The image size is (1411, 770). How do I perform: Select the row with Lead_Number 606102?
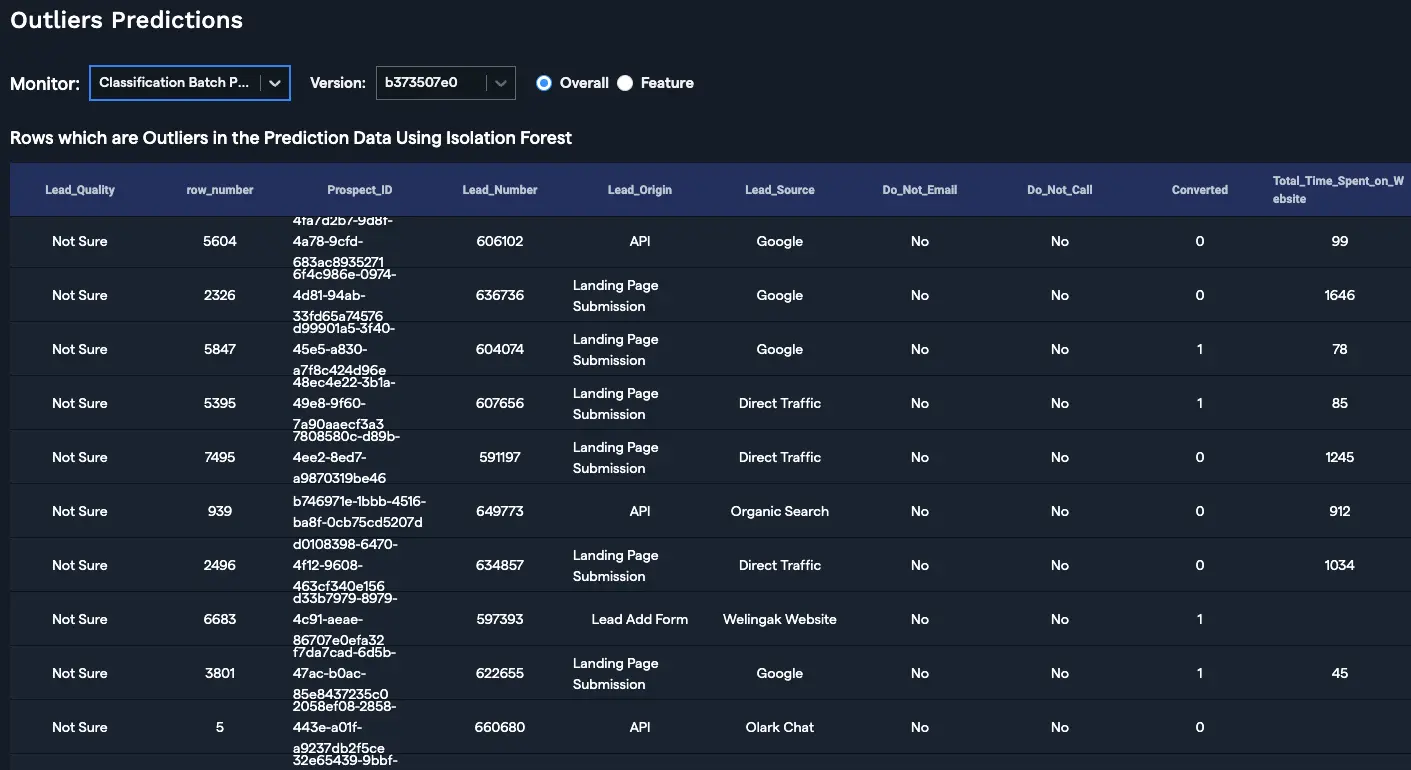click(x=500, y=242)
